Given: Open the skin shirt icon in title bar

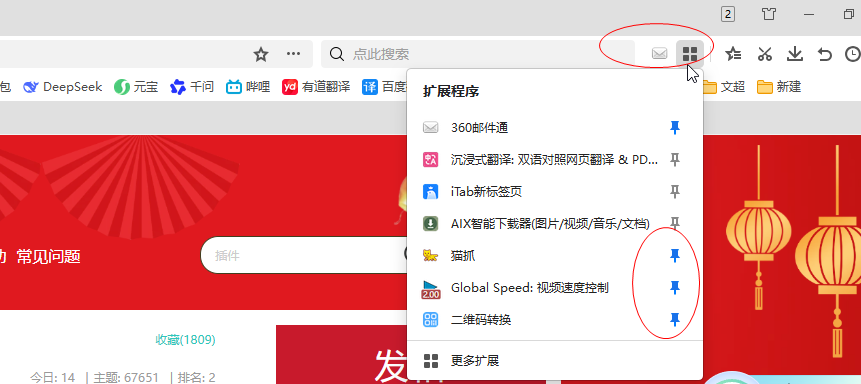Looking at the screenshot, I should pyautogui.click(x=769, y=14).
